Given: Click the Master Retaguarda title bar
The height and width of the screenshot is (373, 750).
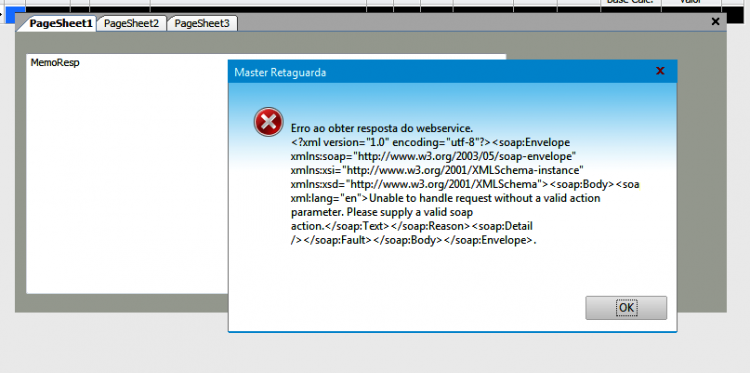Looking at the screenshot, I should pos(452,72).
